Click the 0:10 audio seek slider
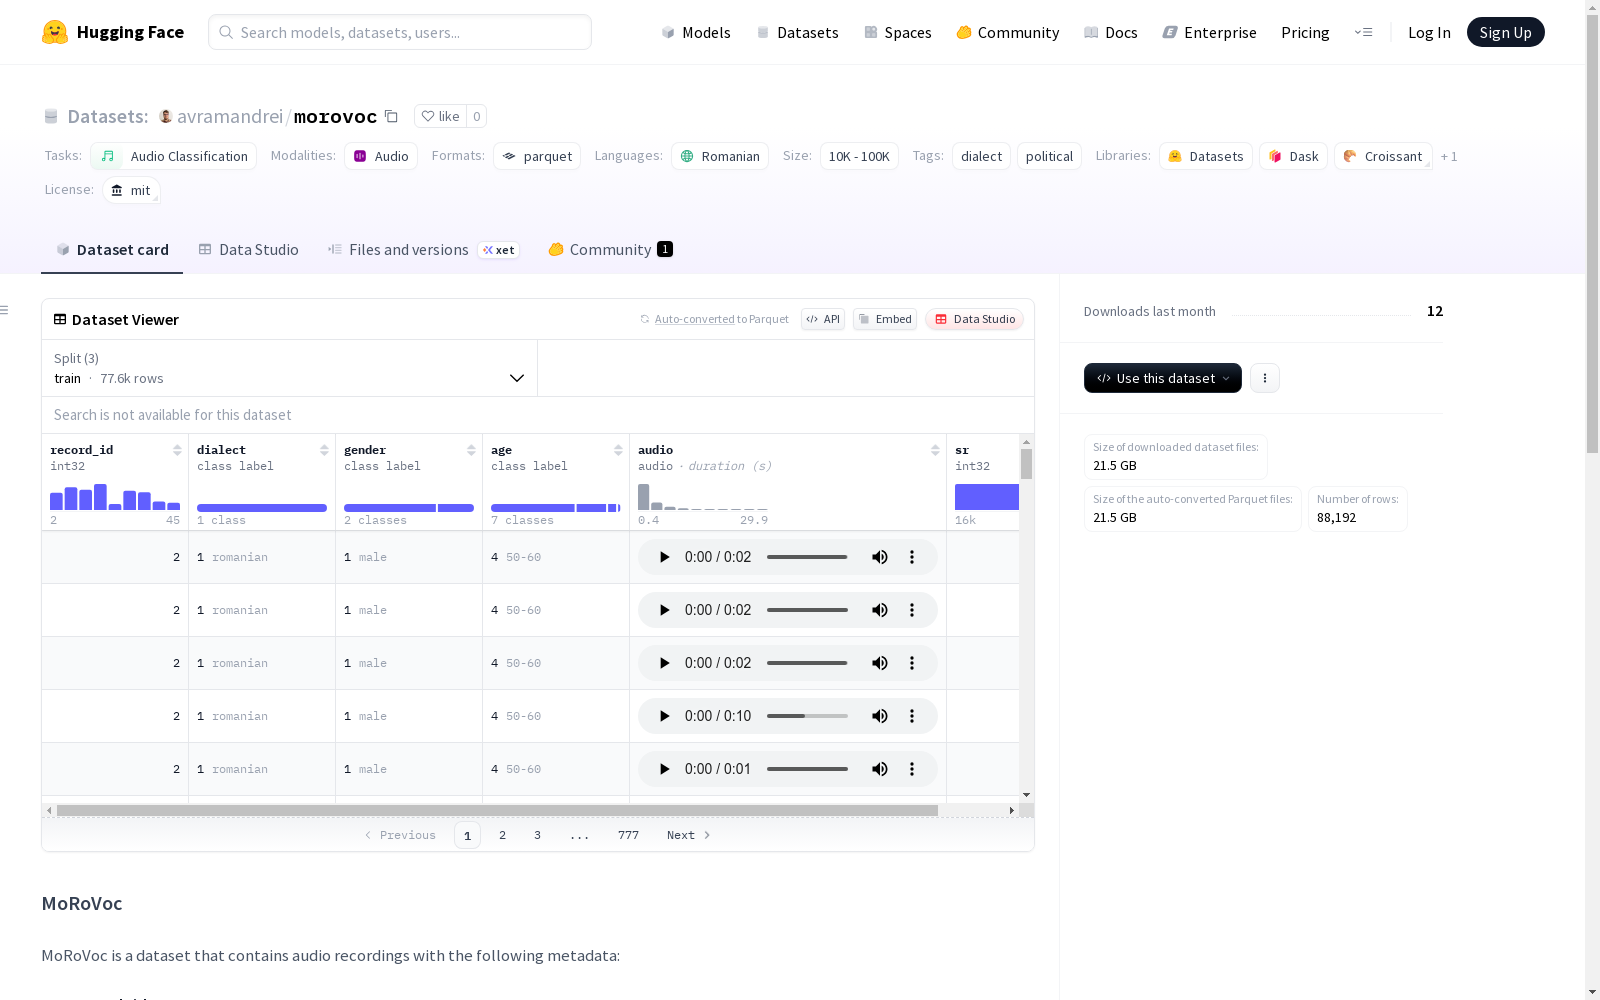This screenshot has width=1600, height=1000. 807,716
